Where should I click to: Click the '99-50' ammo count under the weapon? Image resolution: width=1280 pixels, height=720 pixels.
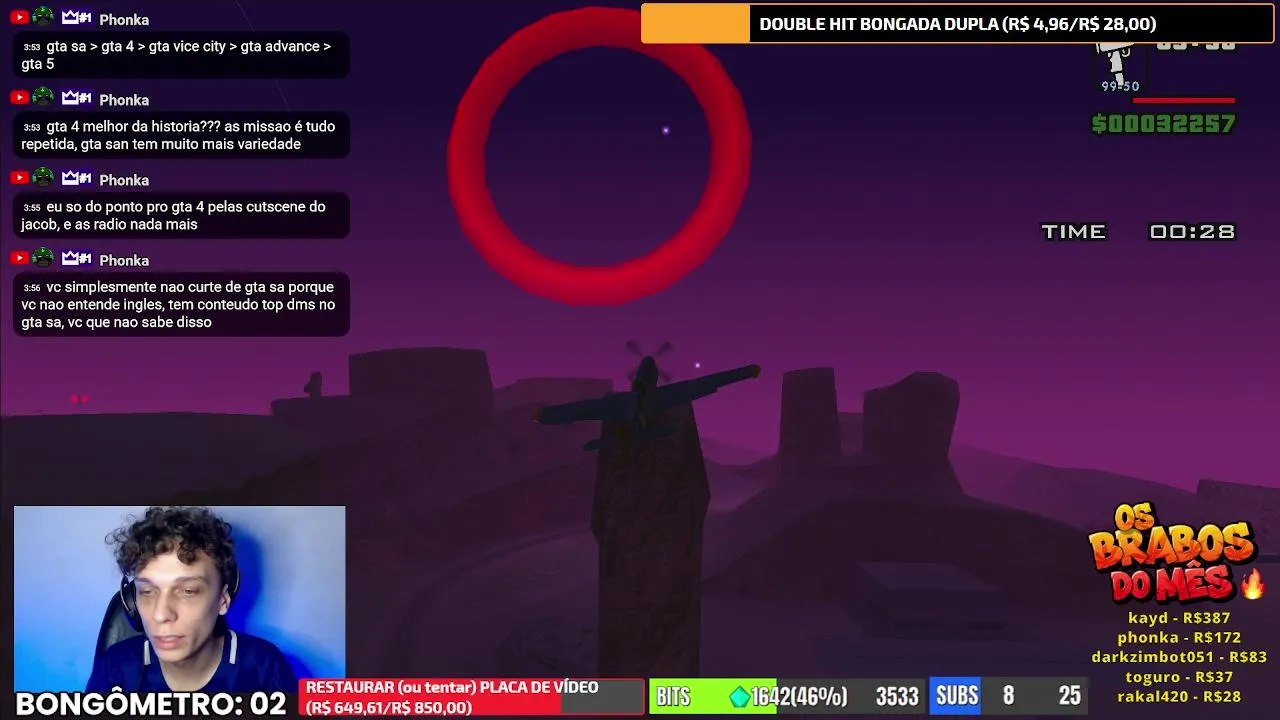tap(1120, 87)
